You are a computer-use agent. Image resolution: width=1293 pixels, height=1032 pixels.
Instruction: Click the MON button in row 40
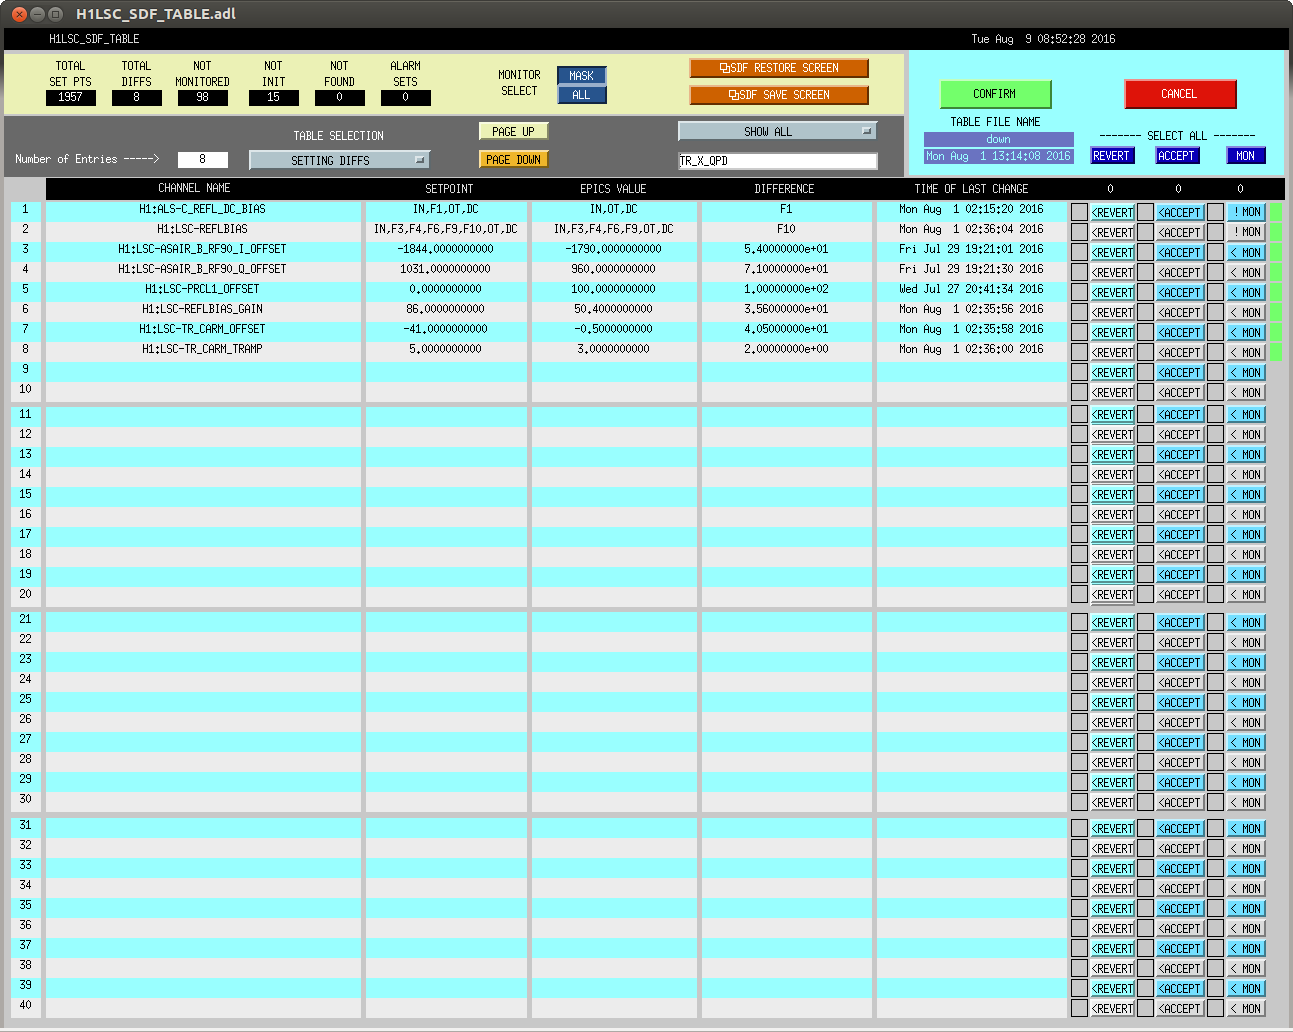pyautogui.click(x=1246, y=1009)
